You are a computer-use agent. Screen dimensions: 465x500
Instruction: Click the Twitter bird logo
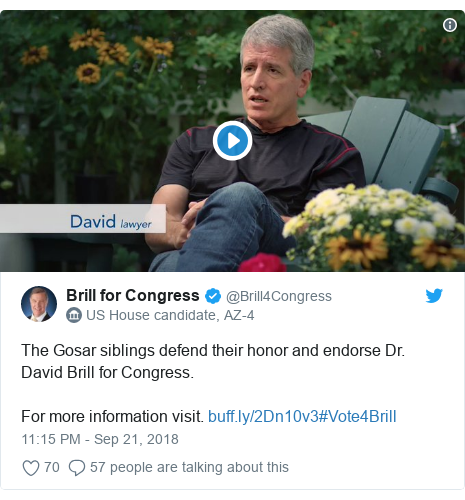[434, 296]
